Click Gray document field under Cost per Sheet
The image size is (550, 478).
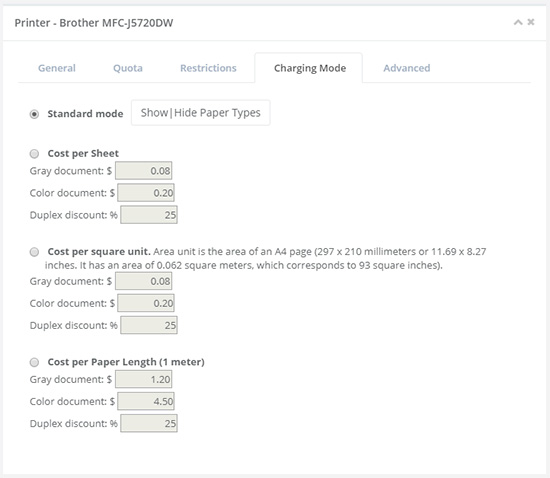coord(143,171)
